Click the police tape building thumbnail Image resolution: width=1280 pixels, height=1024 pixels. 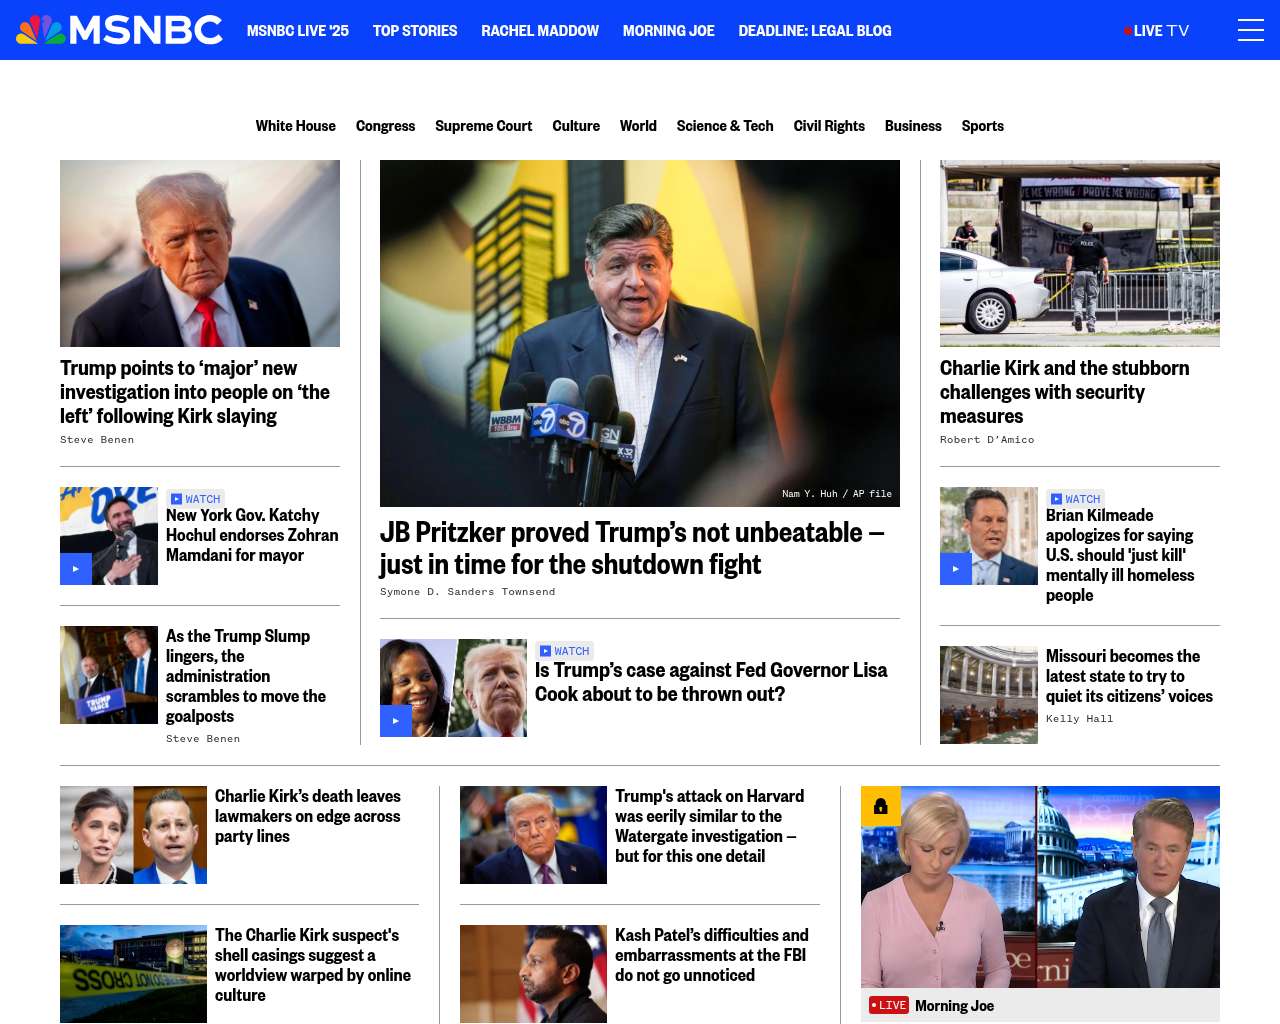tap(133, 974)
